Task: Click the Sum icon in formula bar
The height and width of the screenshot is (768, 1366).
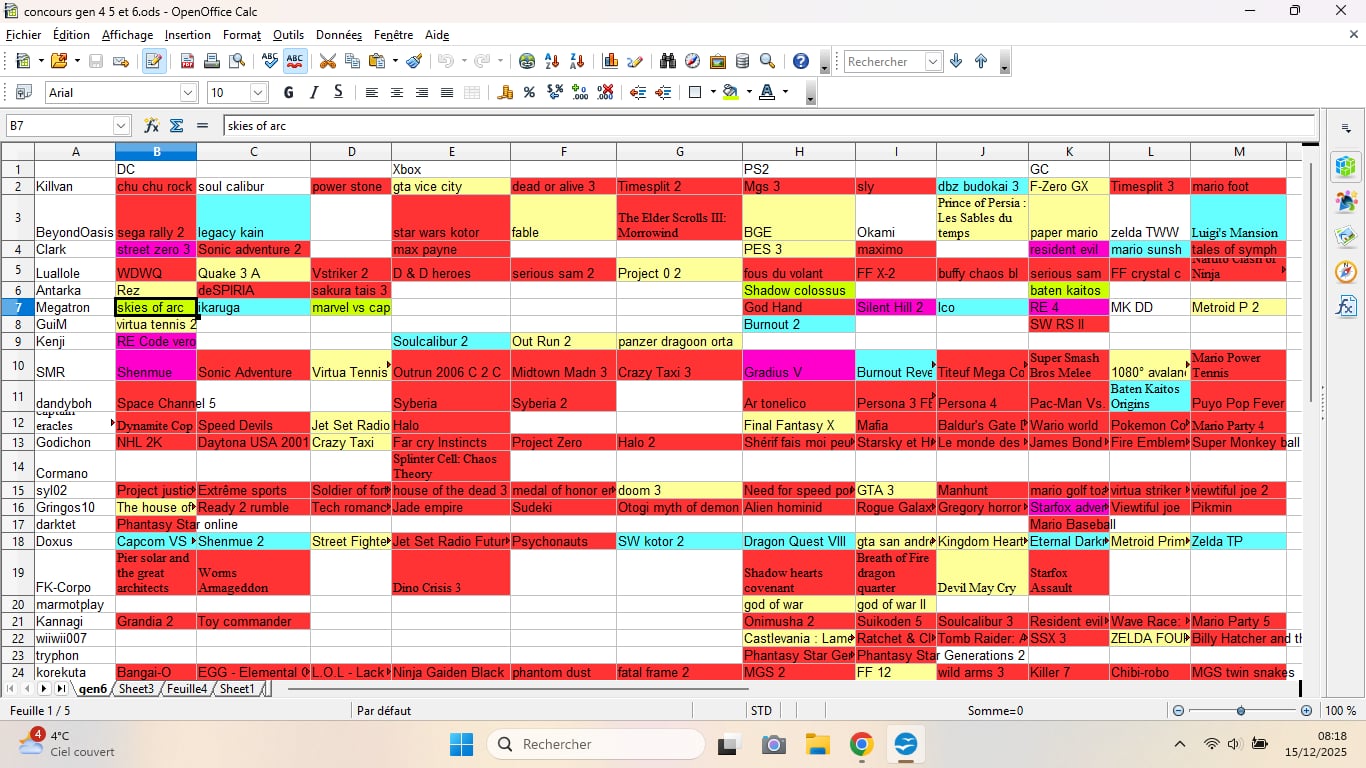Action: pos(177,126)
